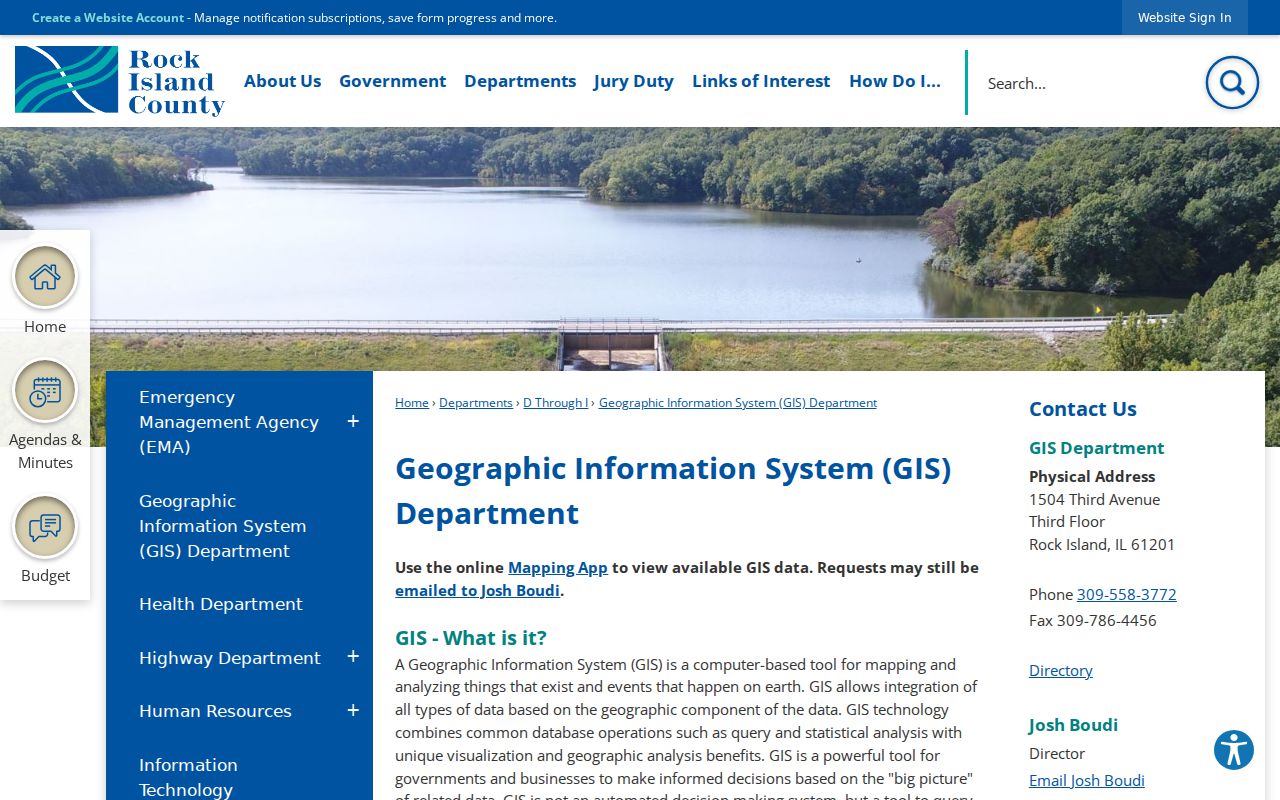Go to Home in the breadcrumb
Viewport: 1280px width, 800px height.
pos(412,403)
